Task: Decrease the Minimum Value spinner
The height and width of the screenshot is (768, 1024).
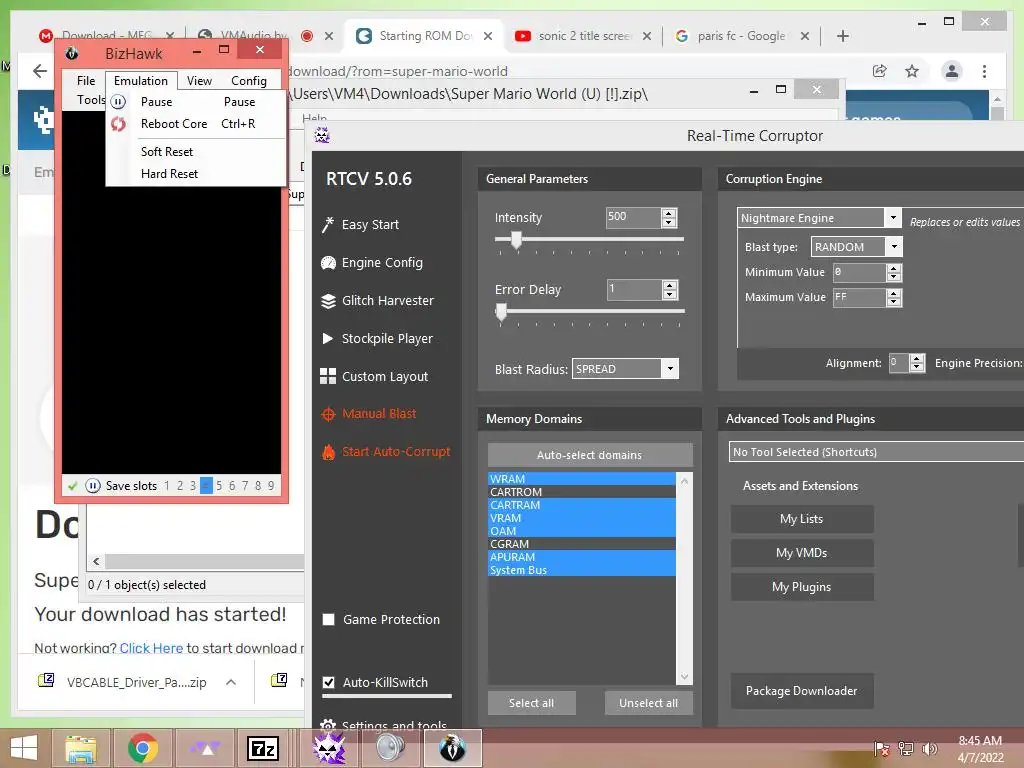Action: [894, 277]
